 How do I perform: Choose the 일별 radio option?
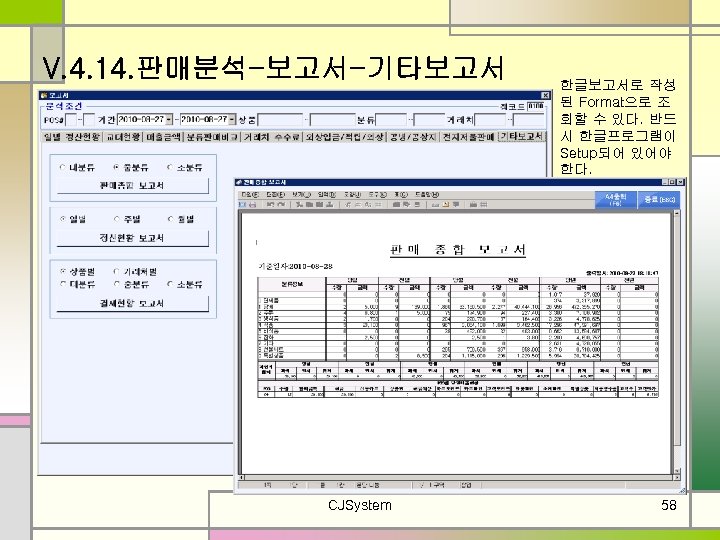[x=62, y=219]
